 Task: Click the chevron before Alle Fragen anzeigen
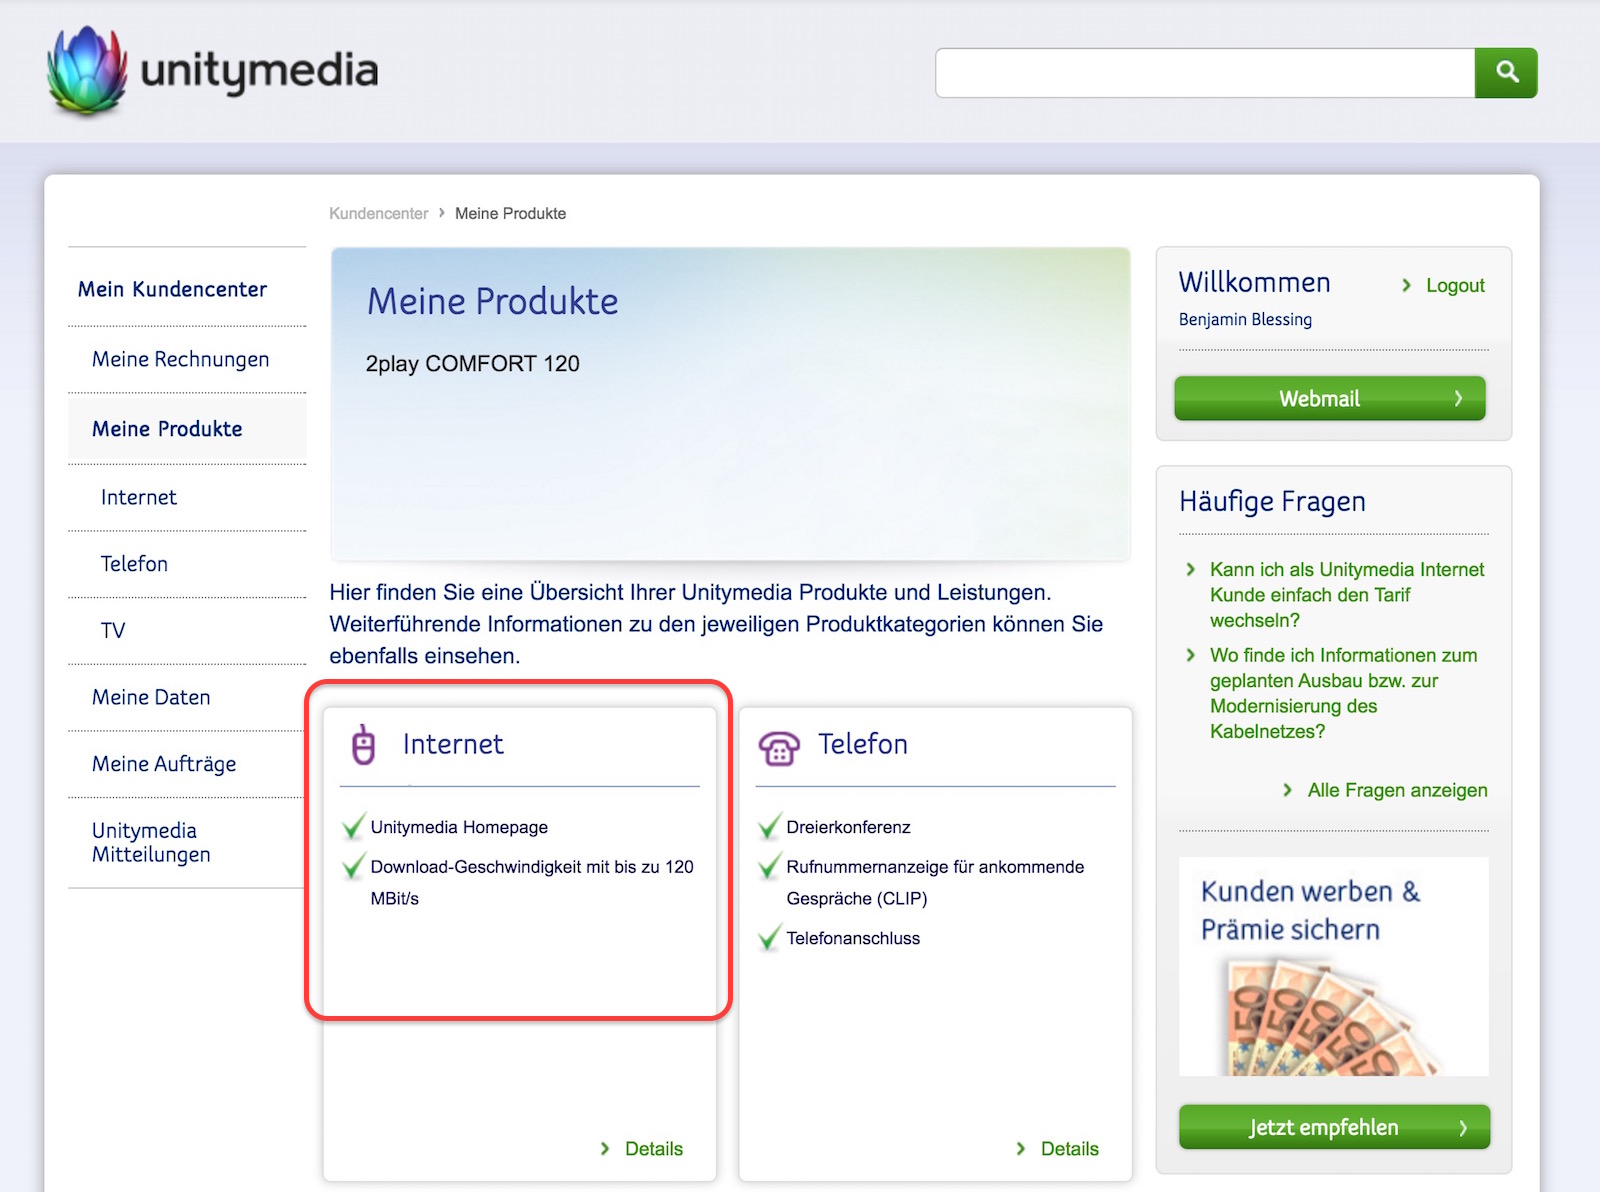[1288, 790]
